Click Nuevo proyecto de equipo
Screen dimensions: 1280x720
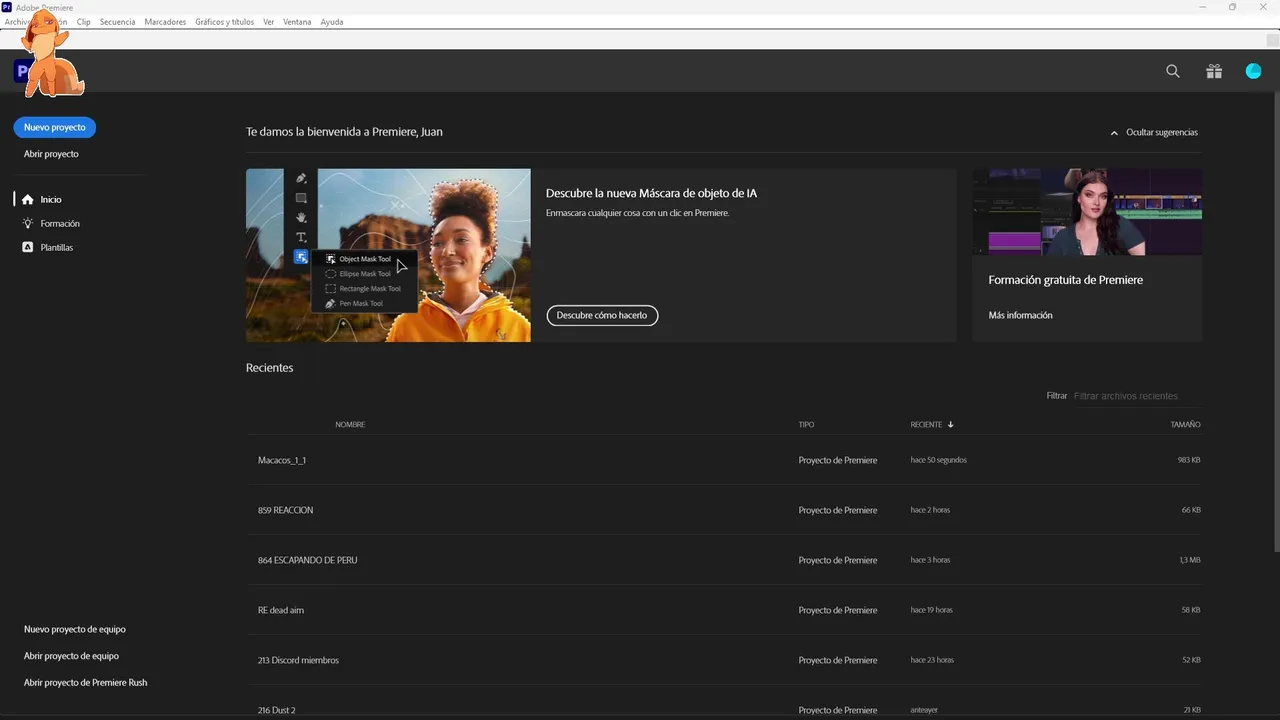click(x=75, y=629)
